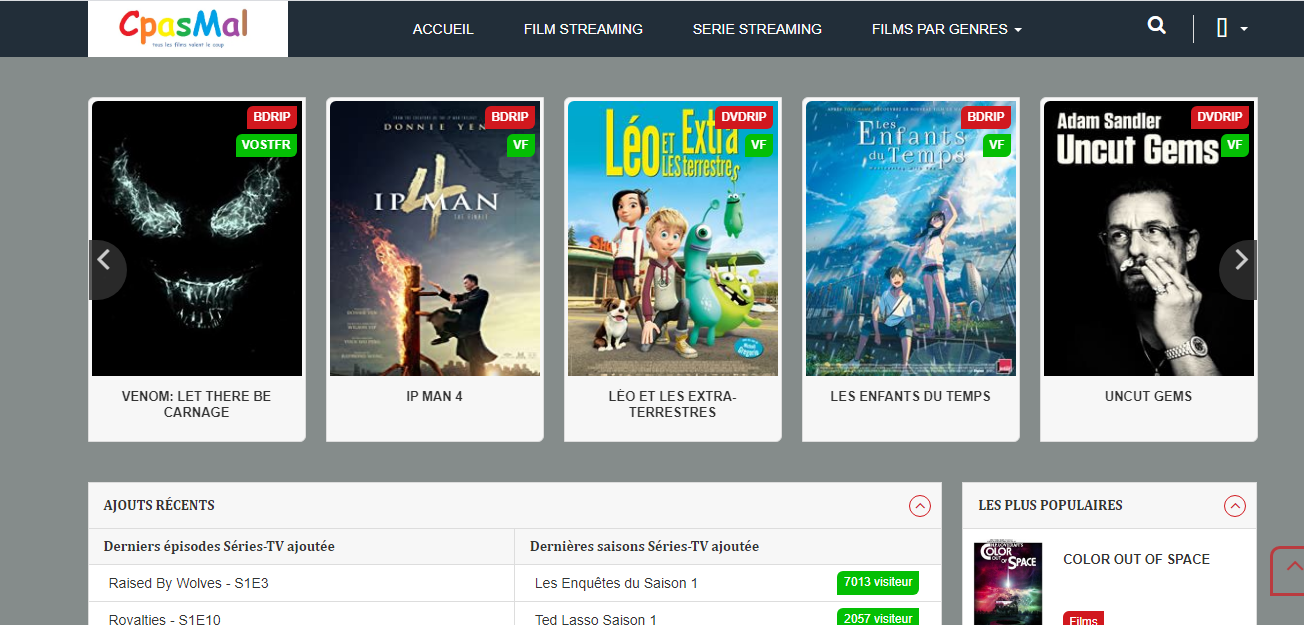Click VF badge on Uncut Gems card
Screen dimensions: 1304x625
pos(1234,145)
